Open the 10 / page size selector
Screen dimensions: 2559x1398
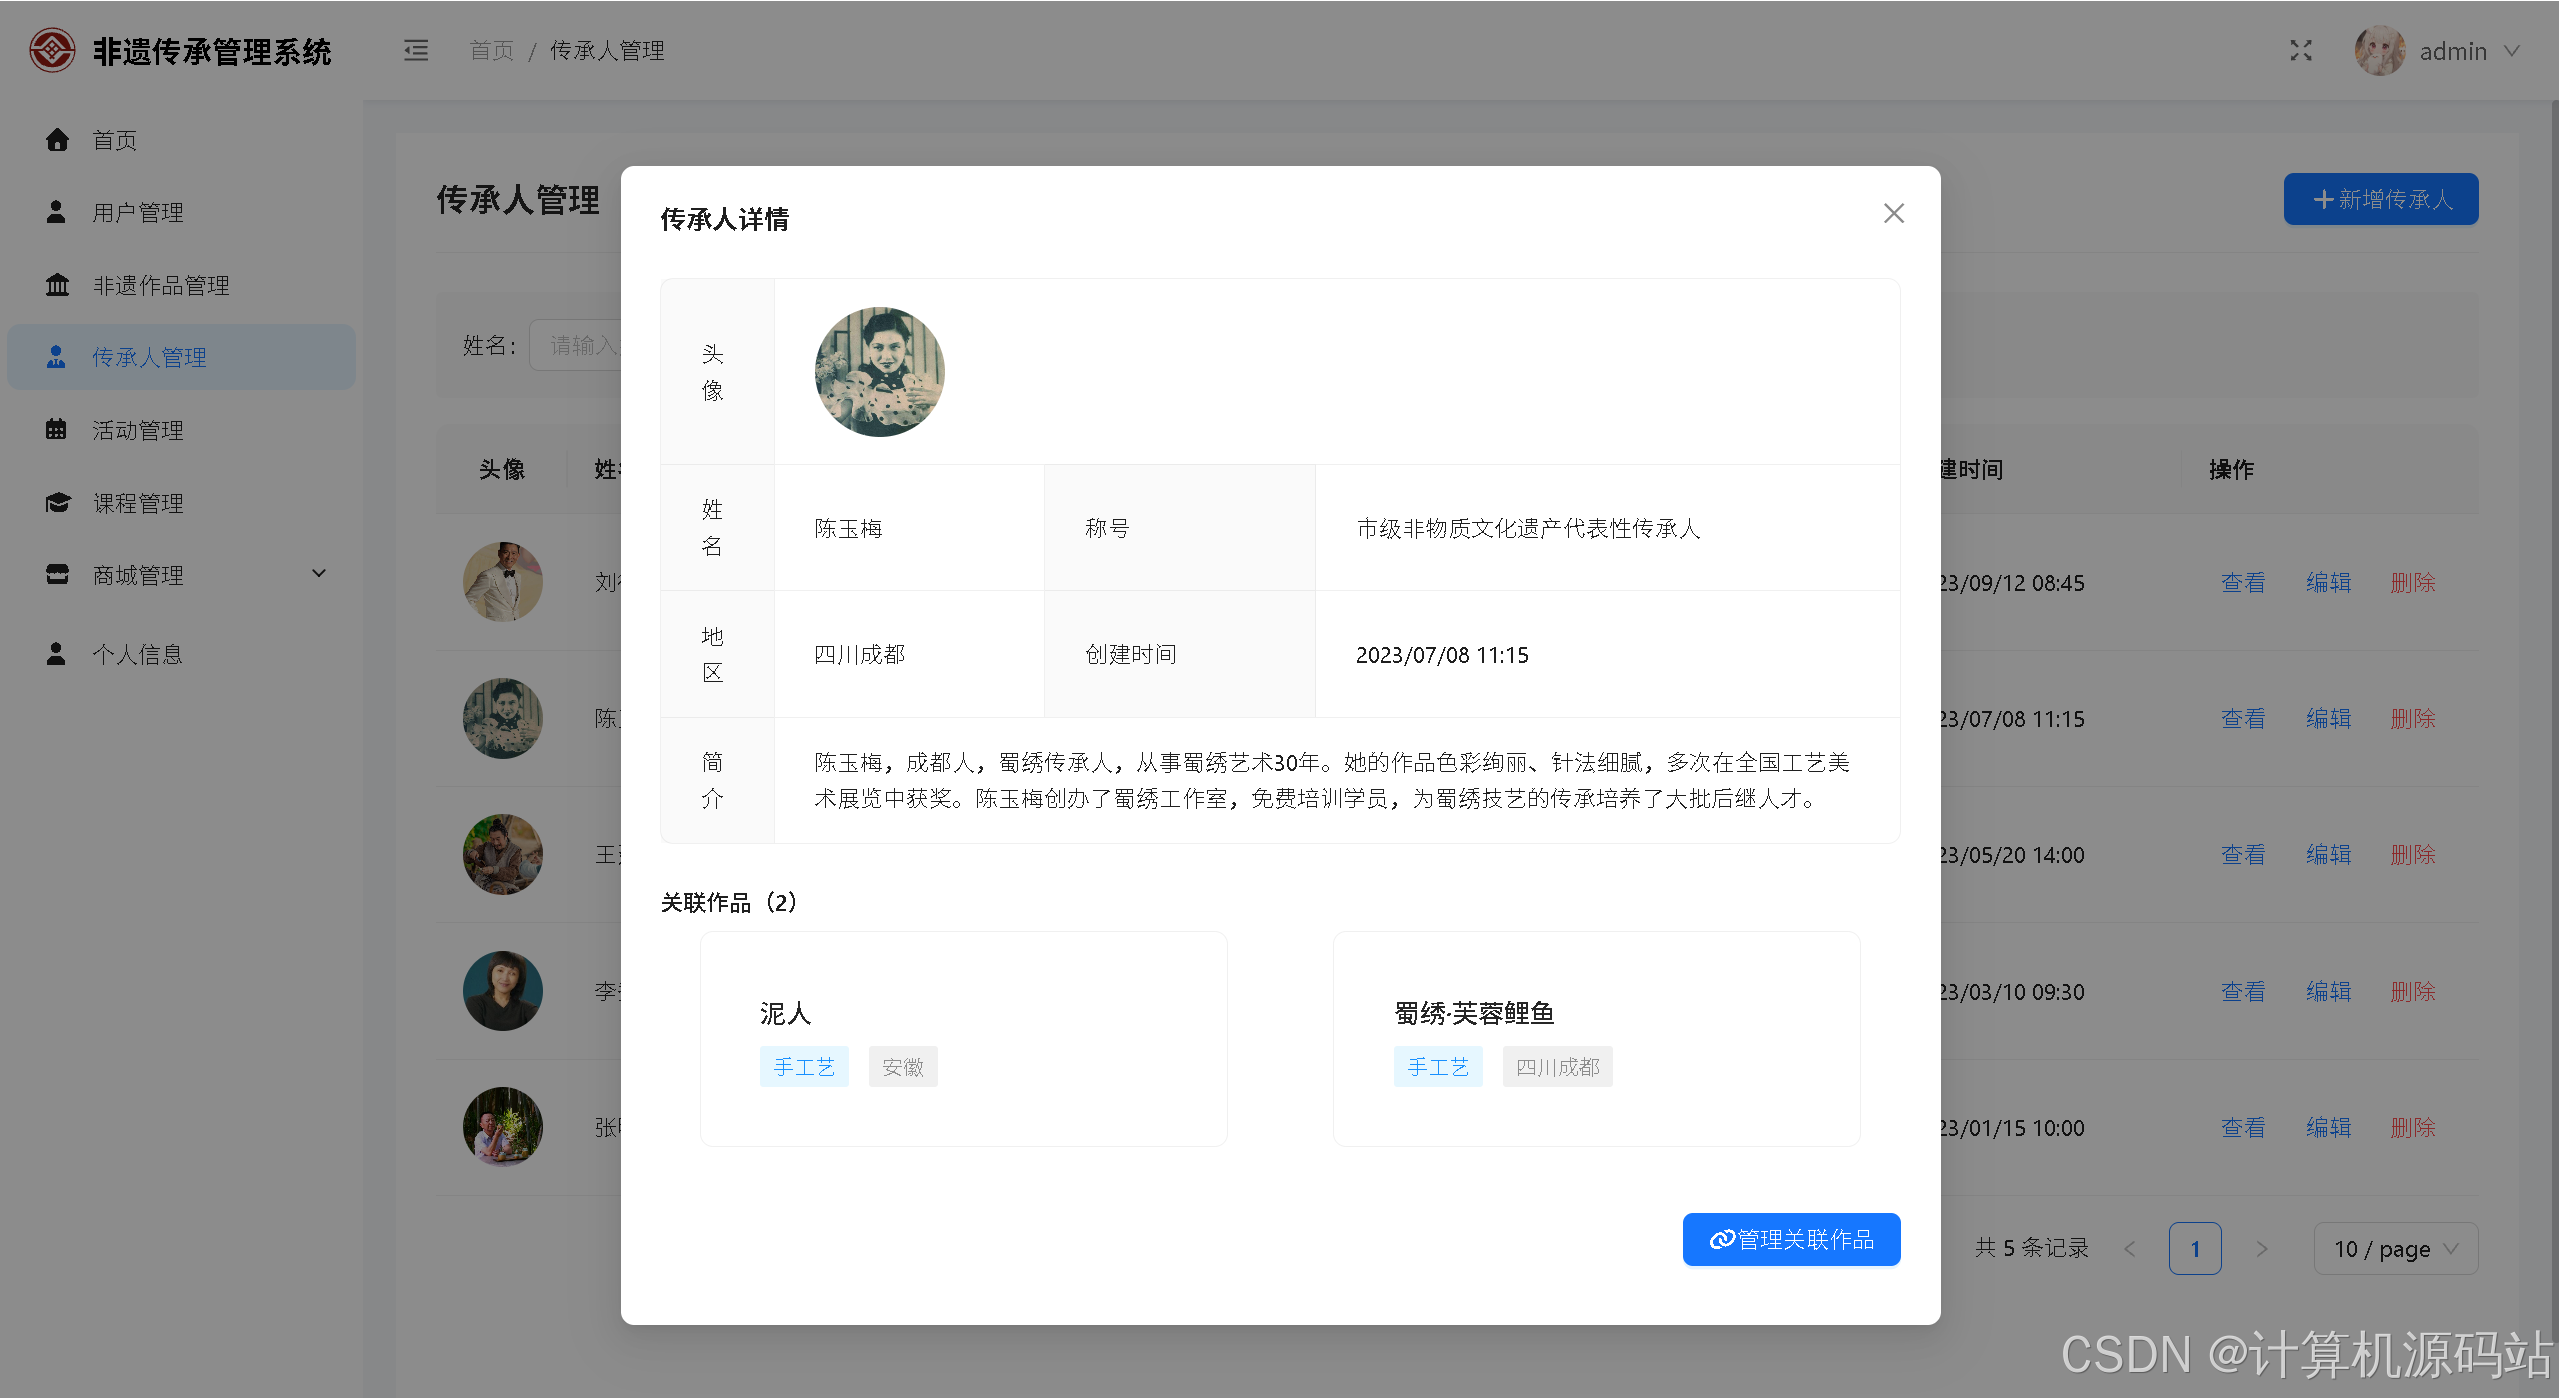2395,1248
